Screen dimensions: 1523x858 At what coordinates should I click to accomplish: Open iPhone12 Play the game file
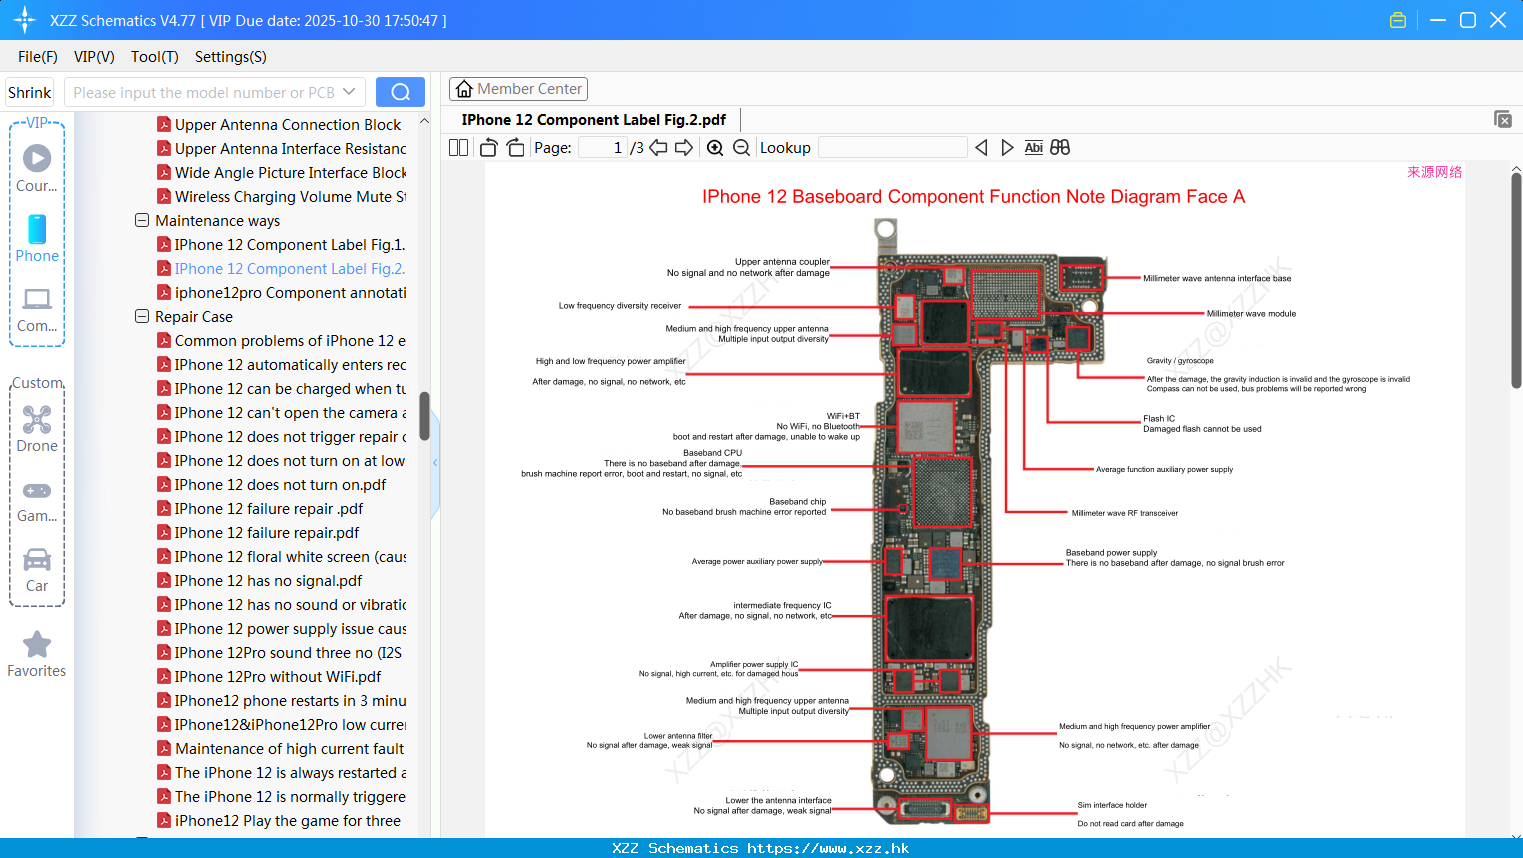pos(279,821)
